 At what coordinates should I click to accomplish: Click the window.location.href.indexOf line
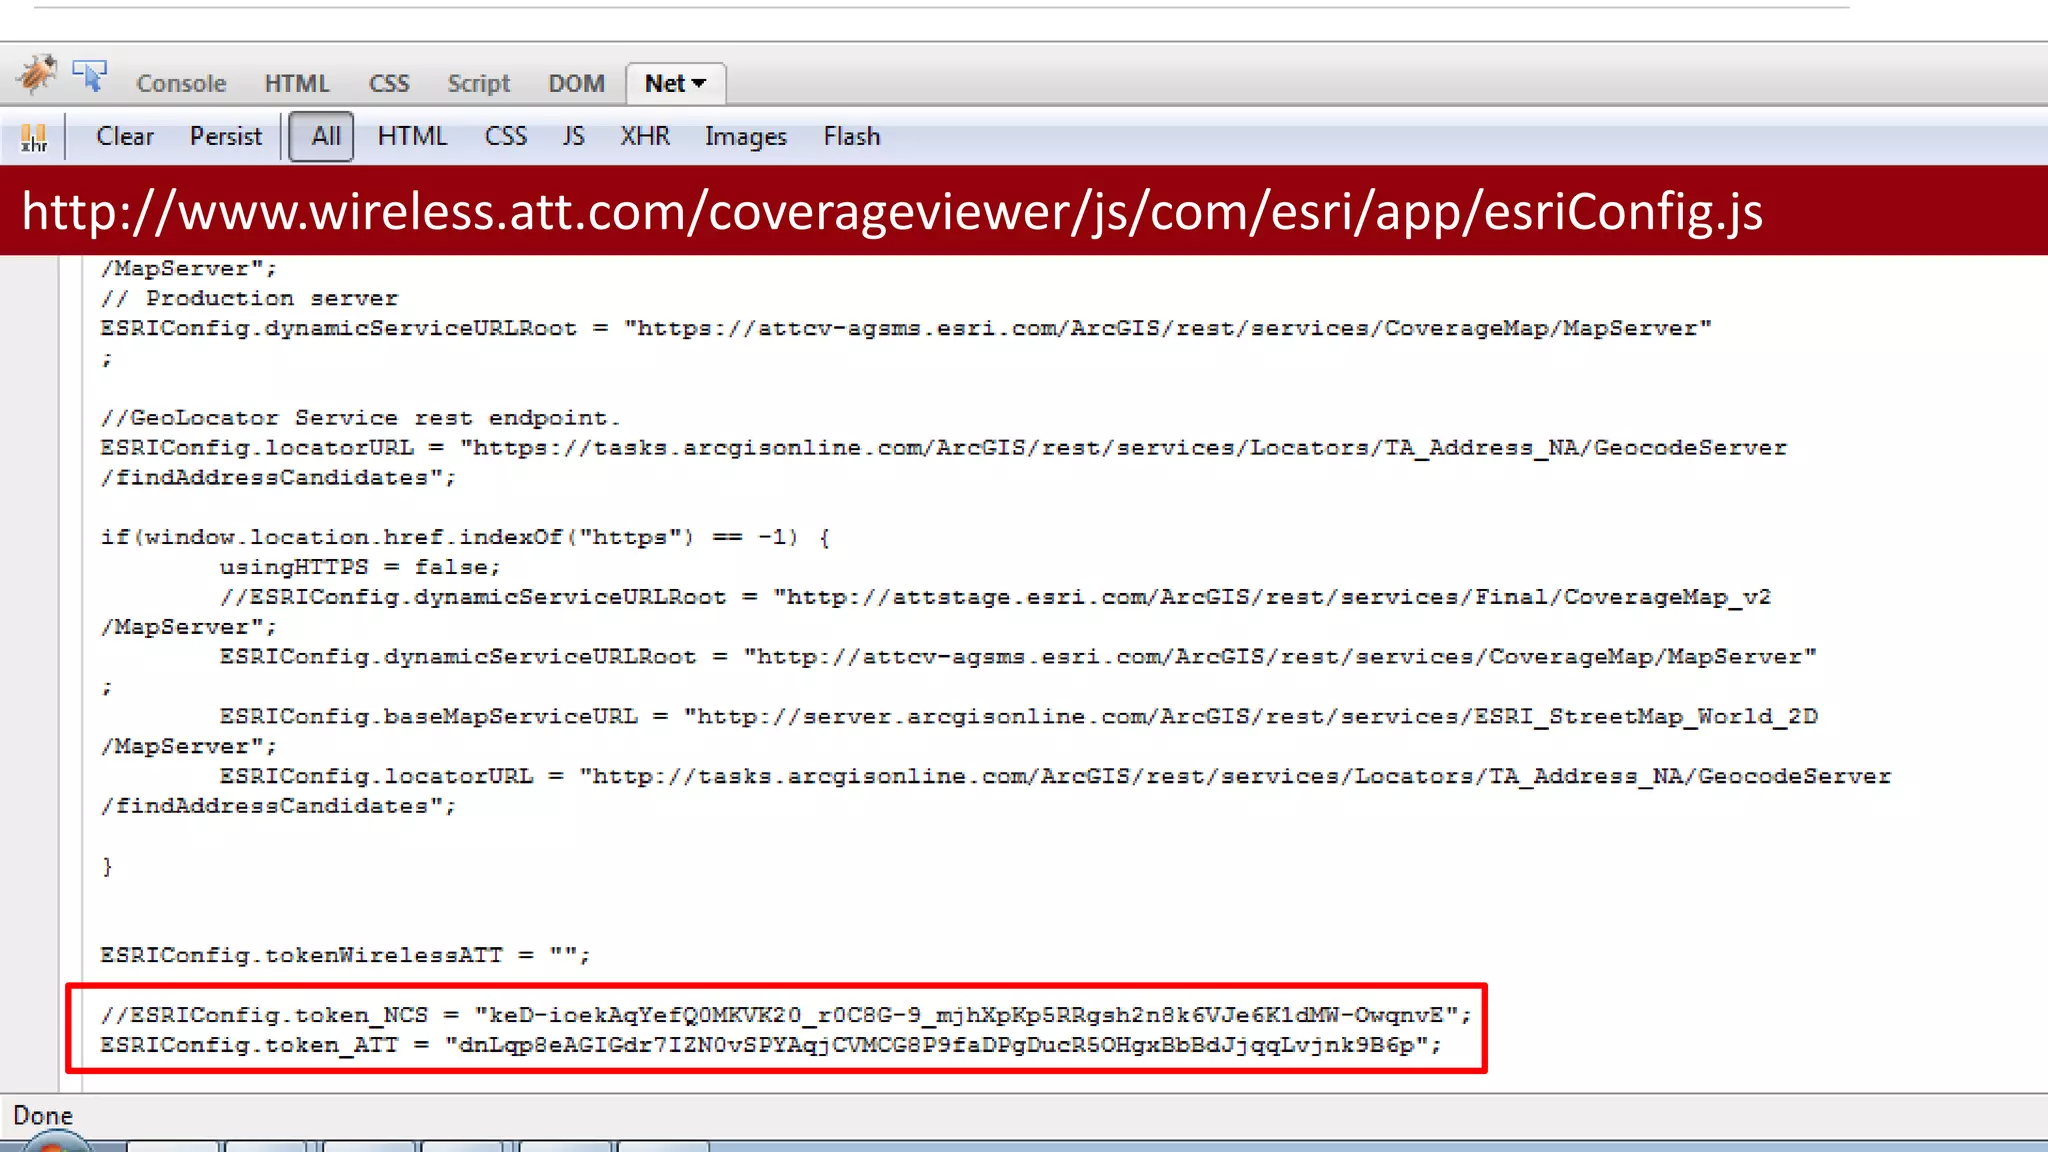coord(465,538)
